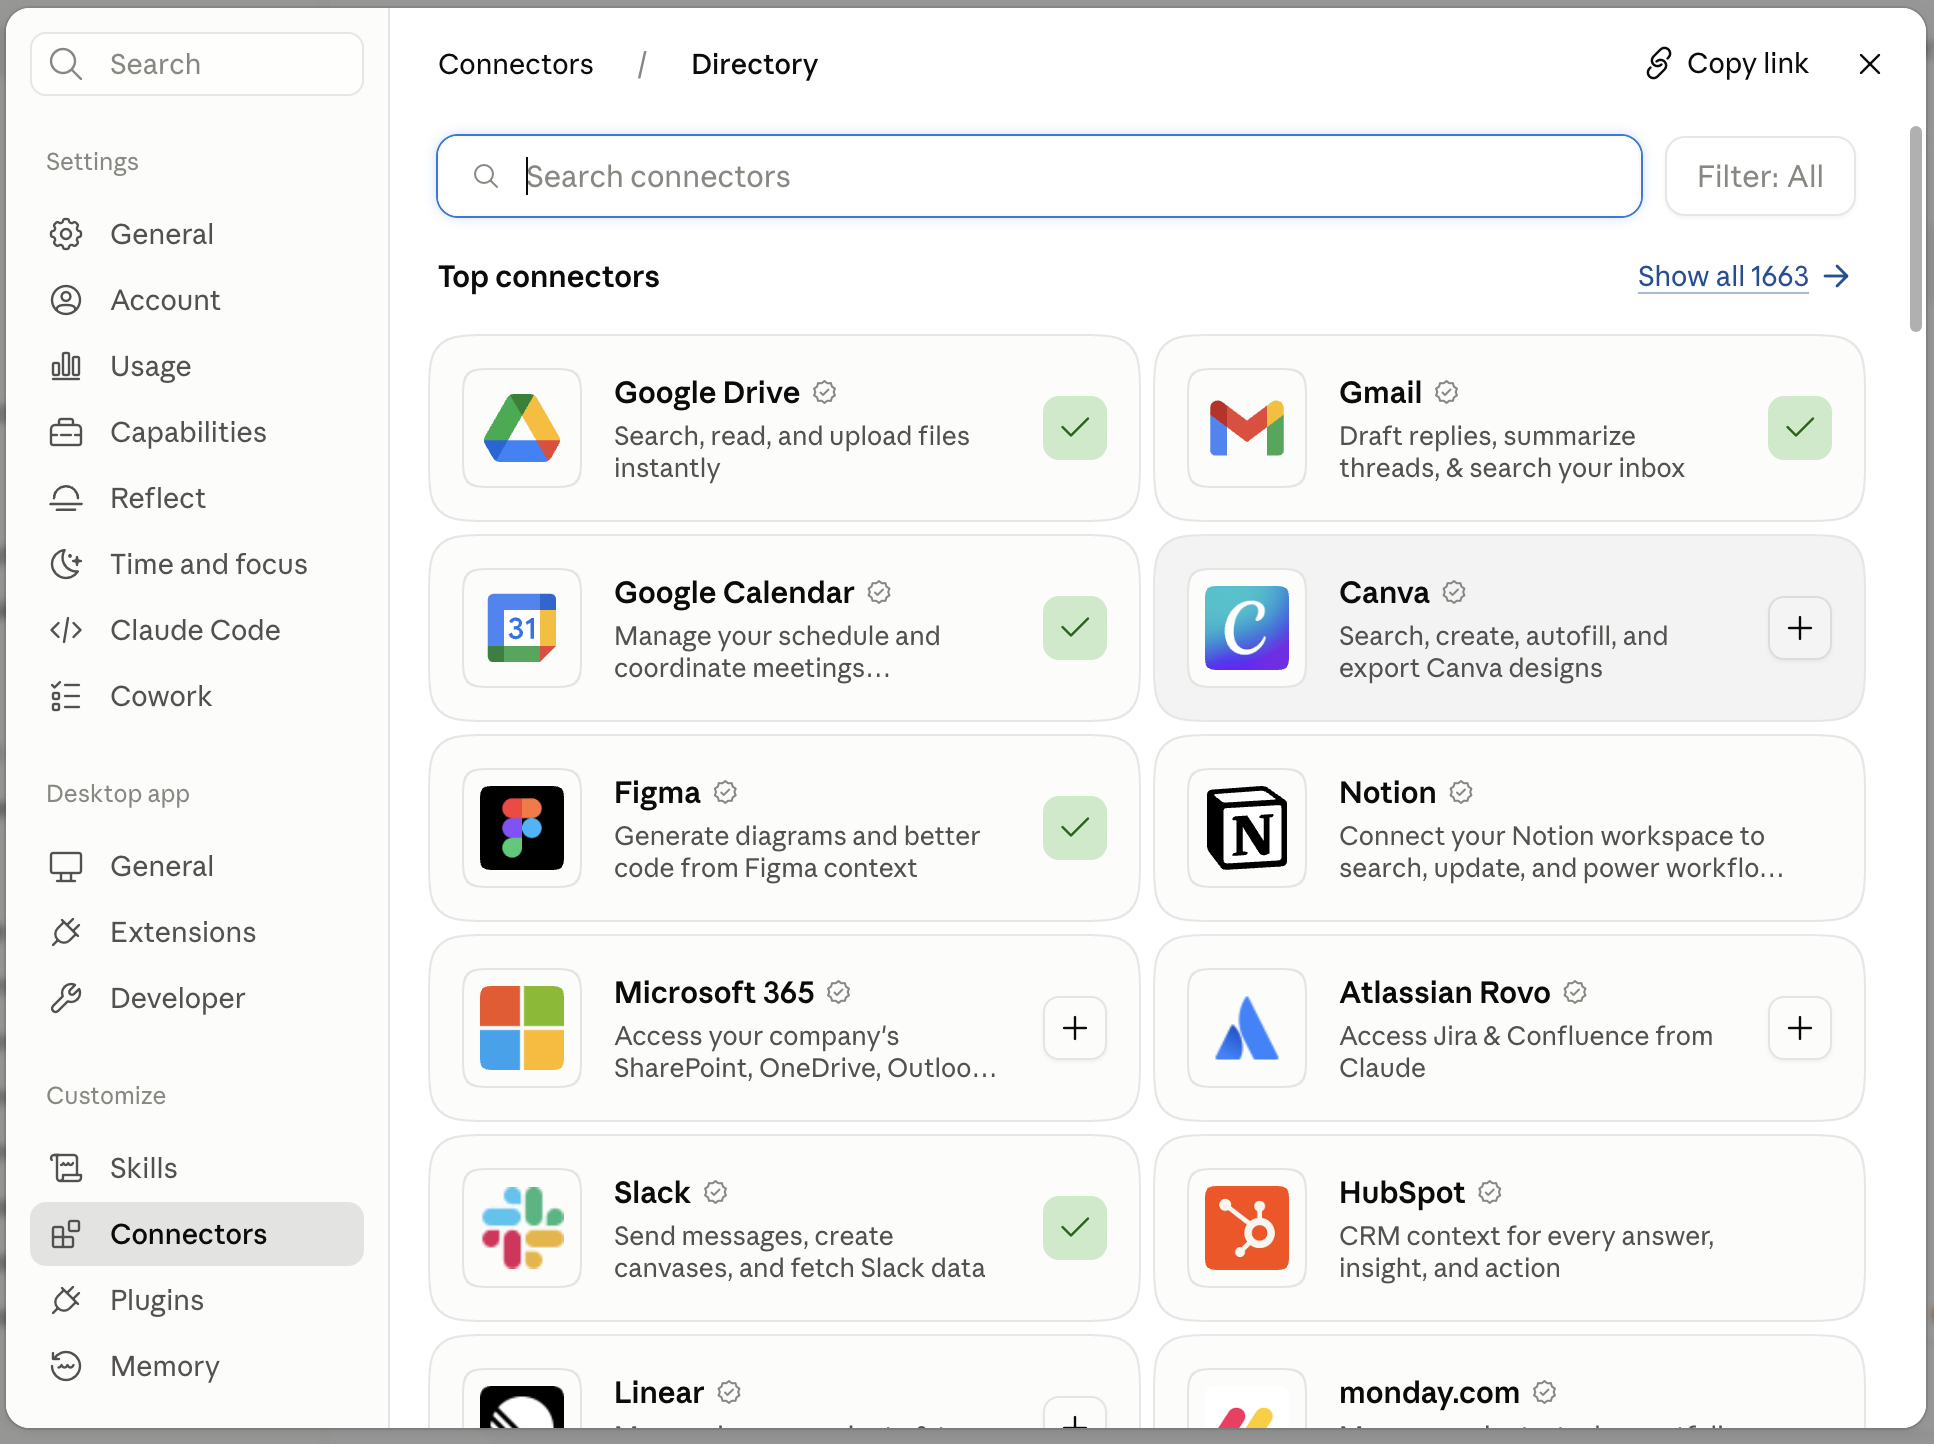
Task: Open the Reflect section
Action: tap(197, 498)
